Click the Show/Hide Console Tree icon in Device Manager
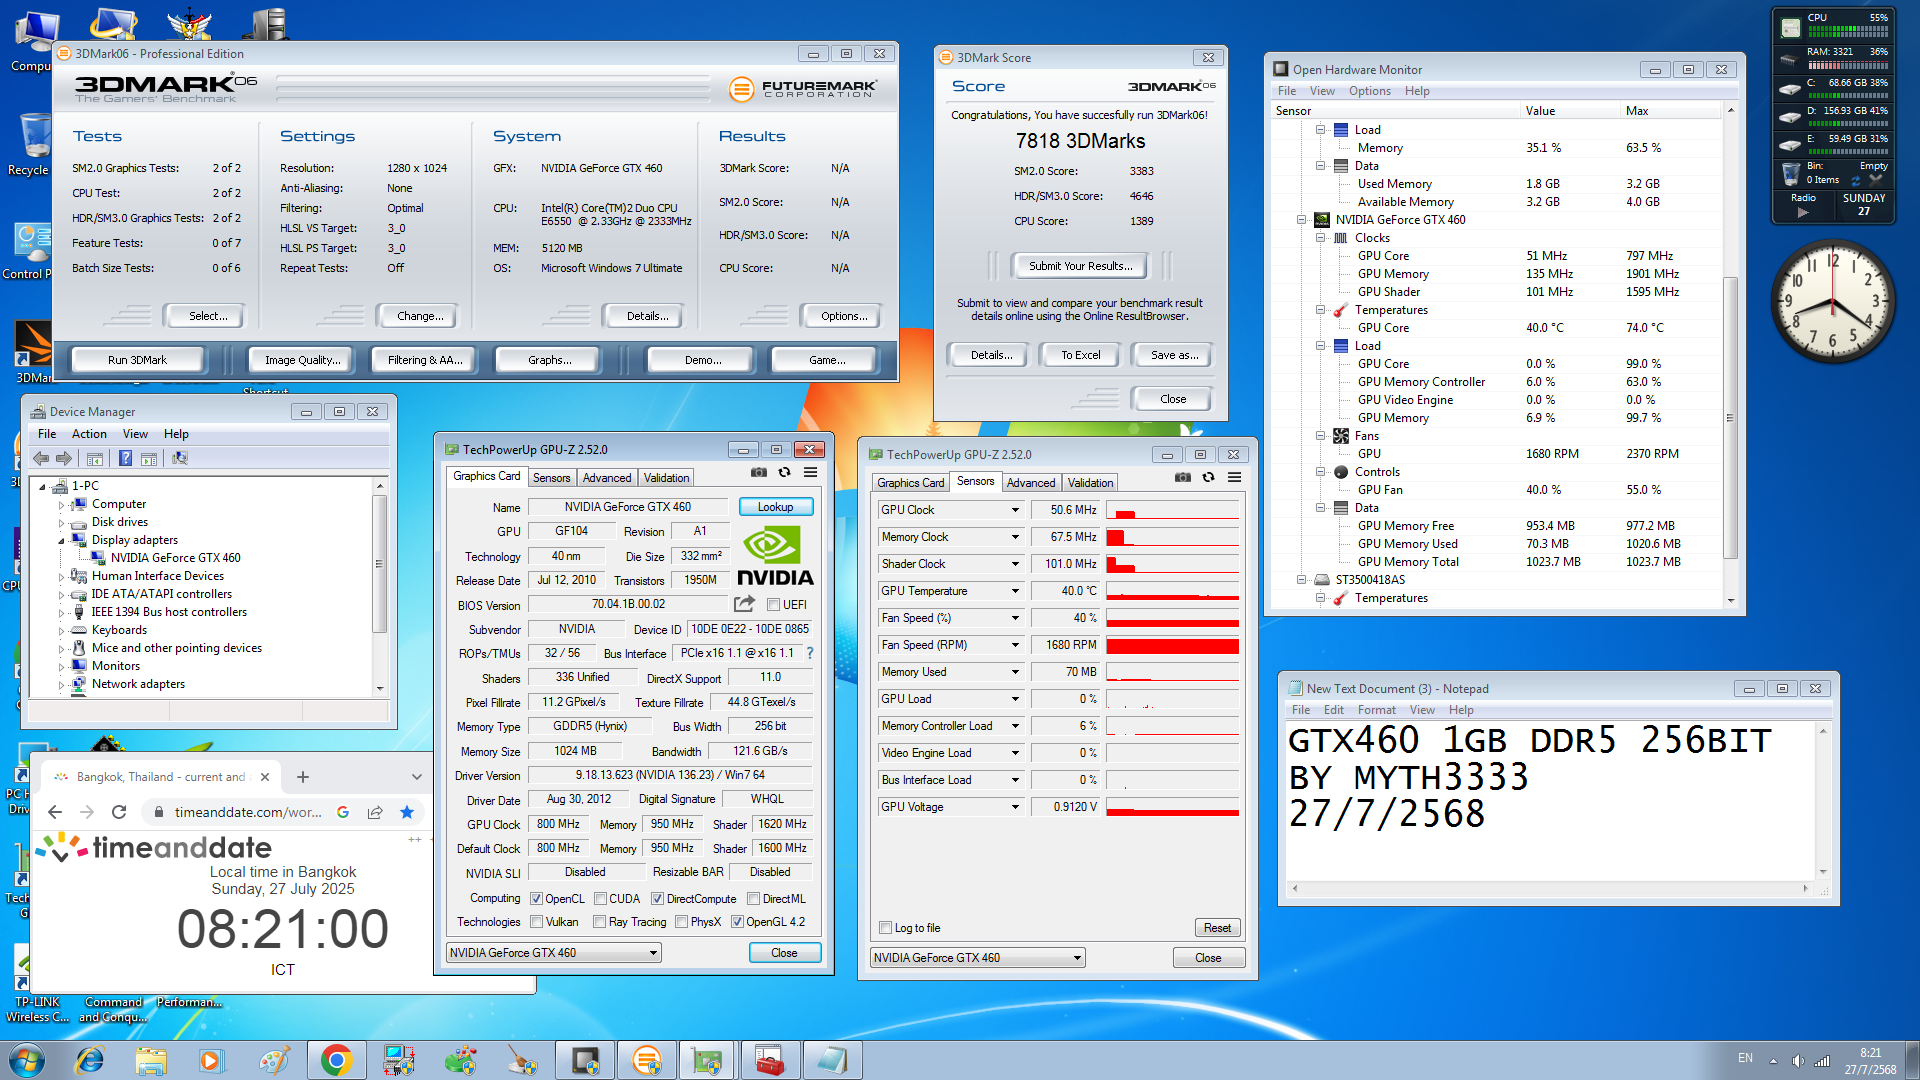Screen dimensions: 1920x1080 click(95, 458)
